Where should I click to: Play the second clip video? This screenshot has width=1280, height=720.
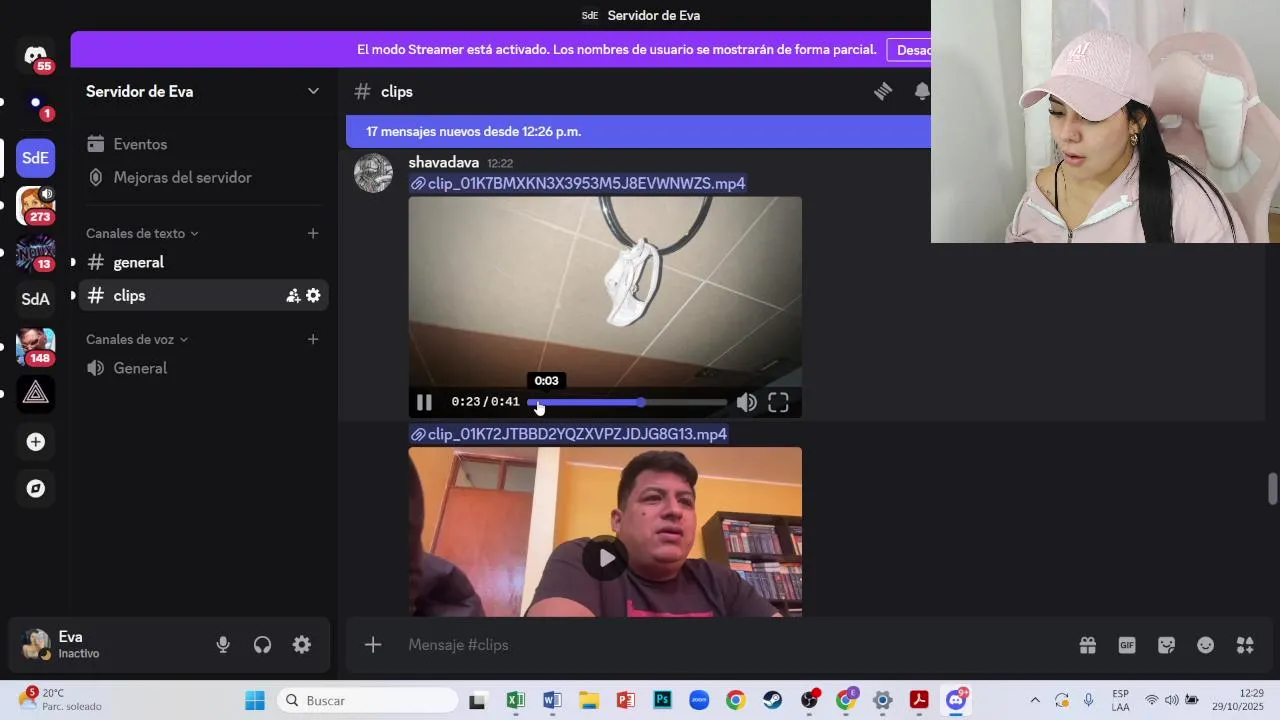605,558
